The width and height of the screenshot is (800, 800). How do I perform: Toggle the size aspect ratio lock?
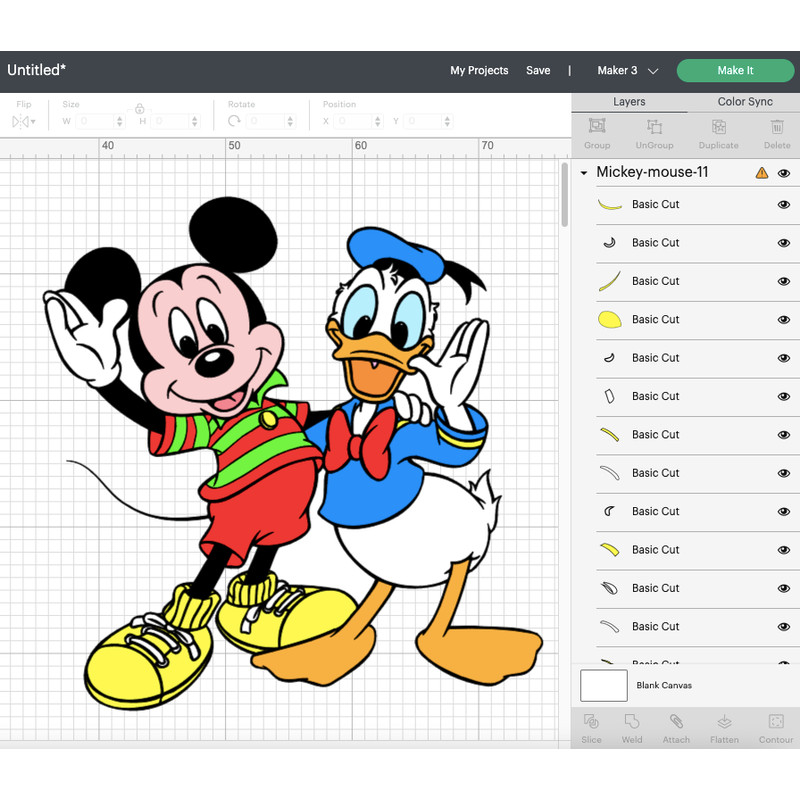[139, 108]
